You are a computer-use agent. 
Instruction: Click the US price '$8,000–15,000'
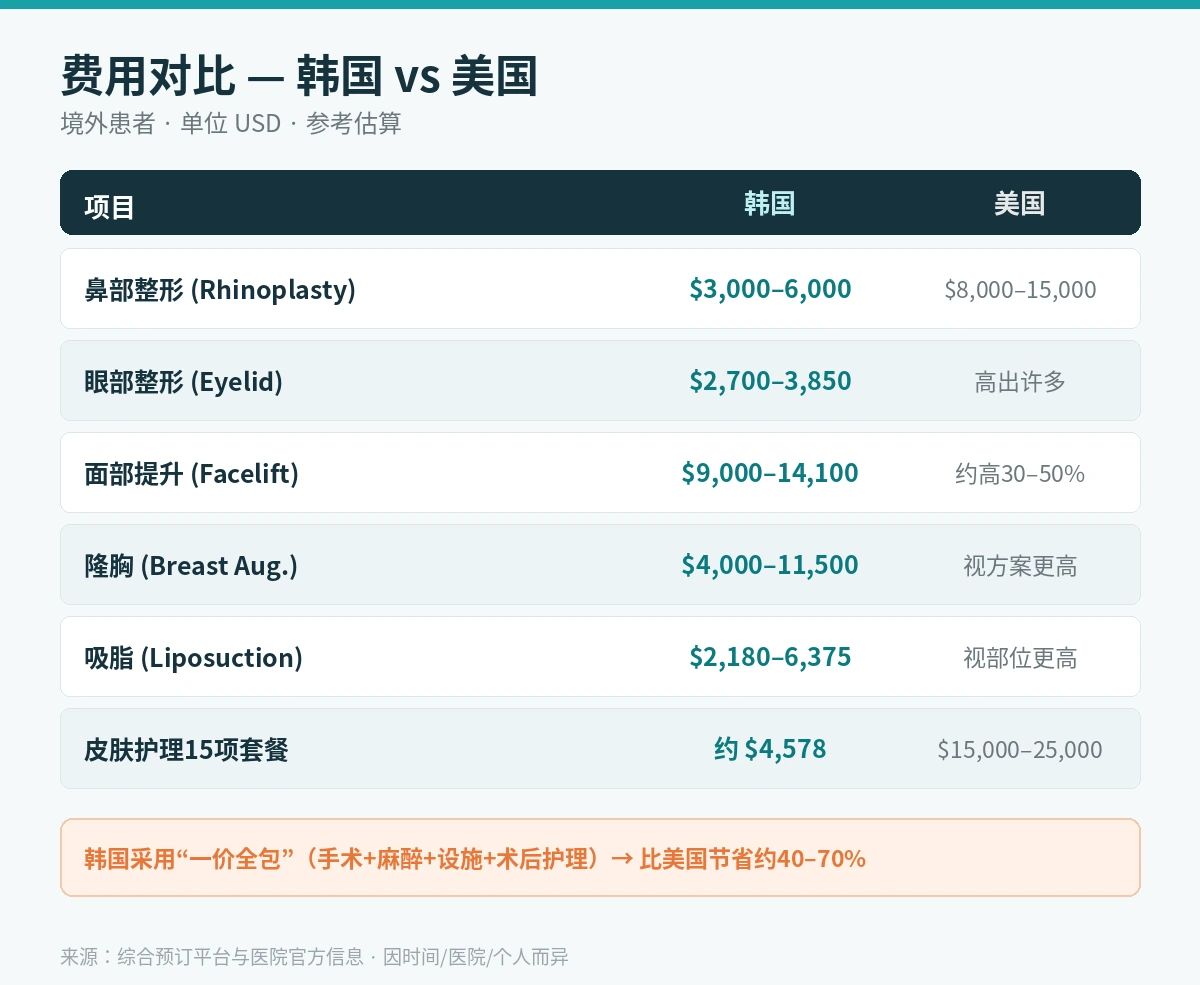(1020, 290)
